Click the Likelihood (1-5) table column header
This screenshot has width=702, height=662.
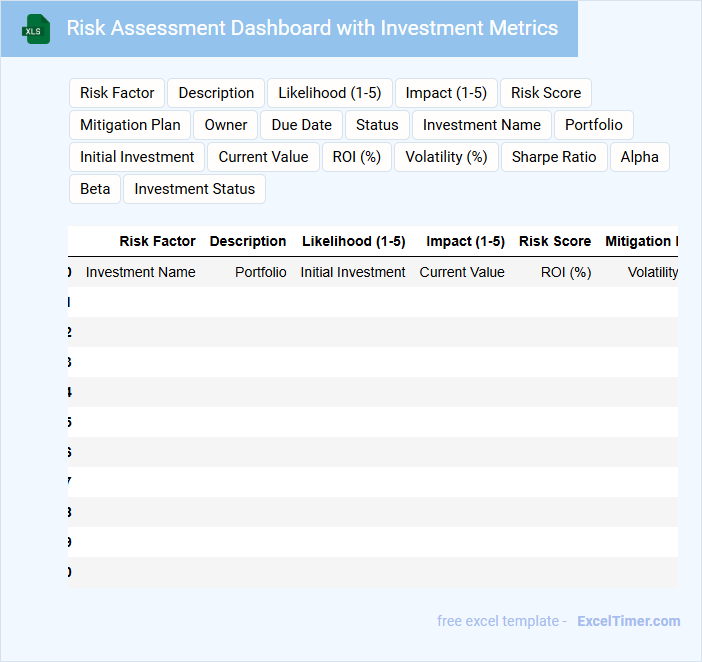tap(353, 241)
